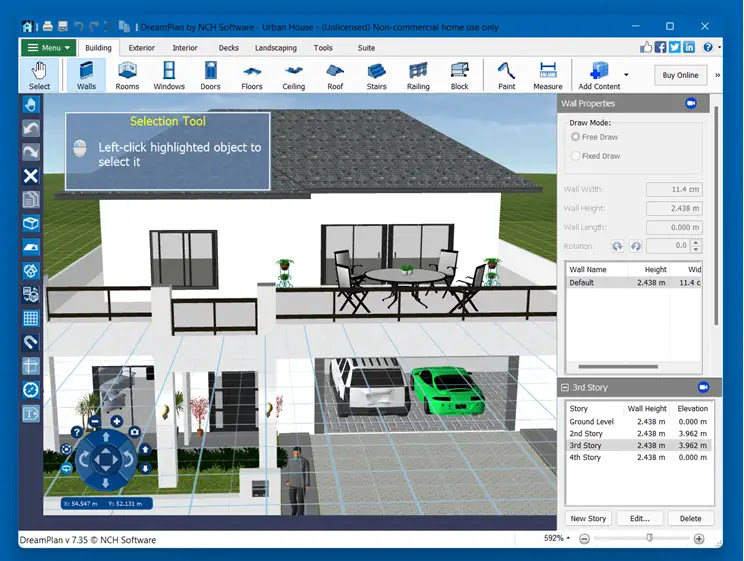The image size is (744, 561).
Task: Open the Measure tool
Action: pos(548,75)
